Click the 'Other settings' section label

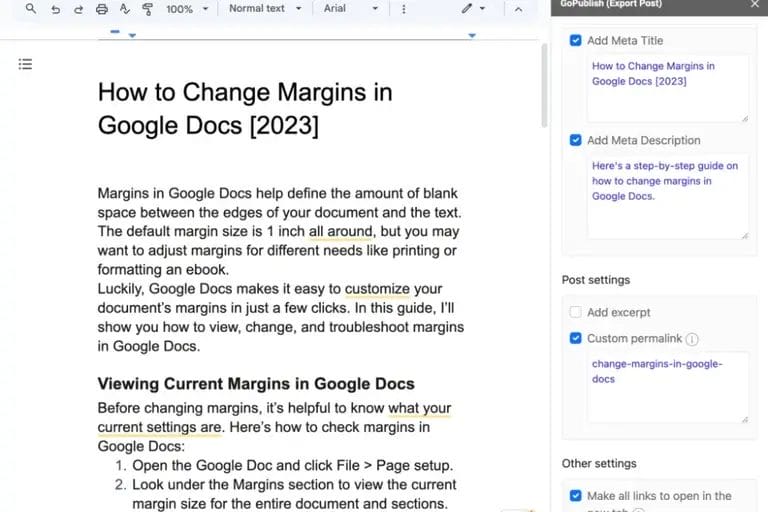tap(599, 463)
